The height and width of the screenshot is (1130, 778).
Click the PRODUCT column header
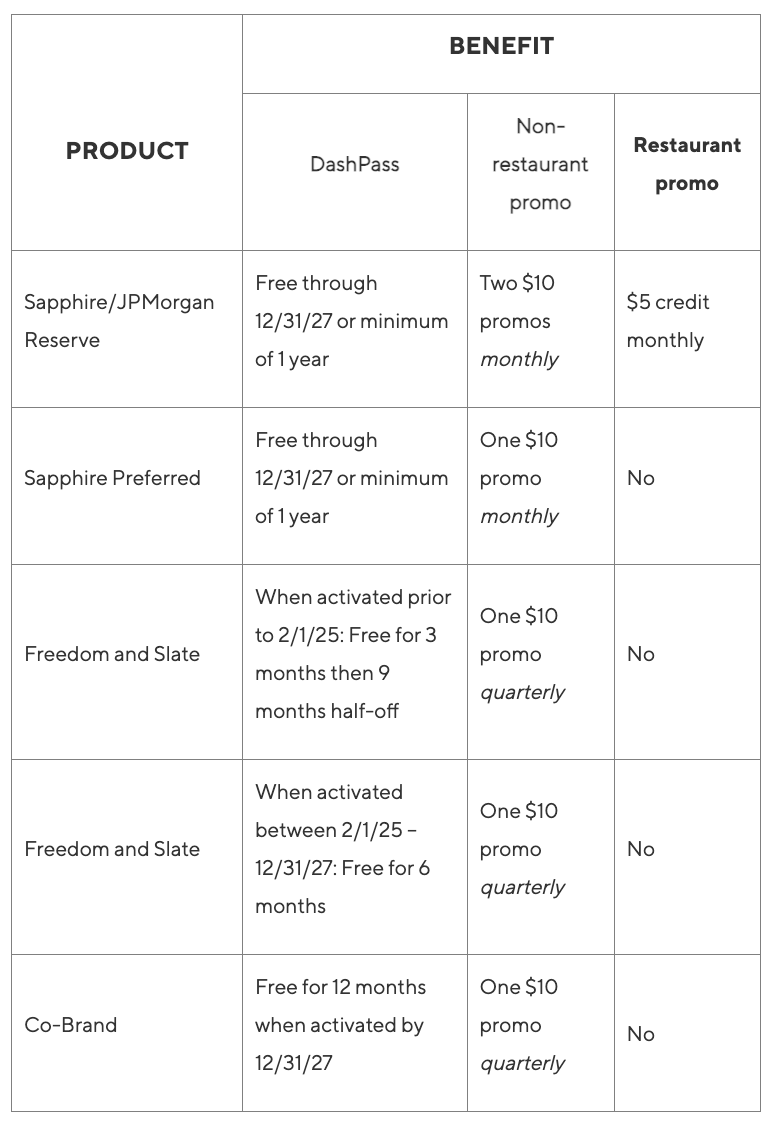click(127, 151)
